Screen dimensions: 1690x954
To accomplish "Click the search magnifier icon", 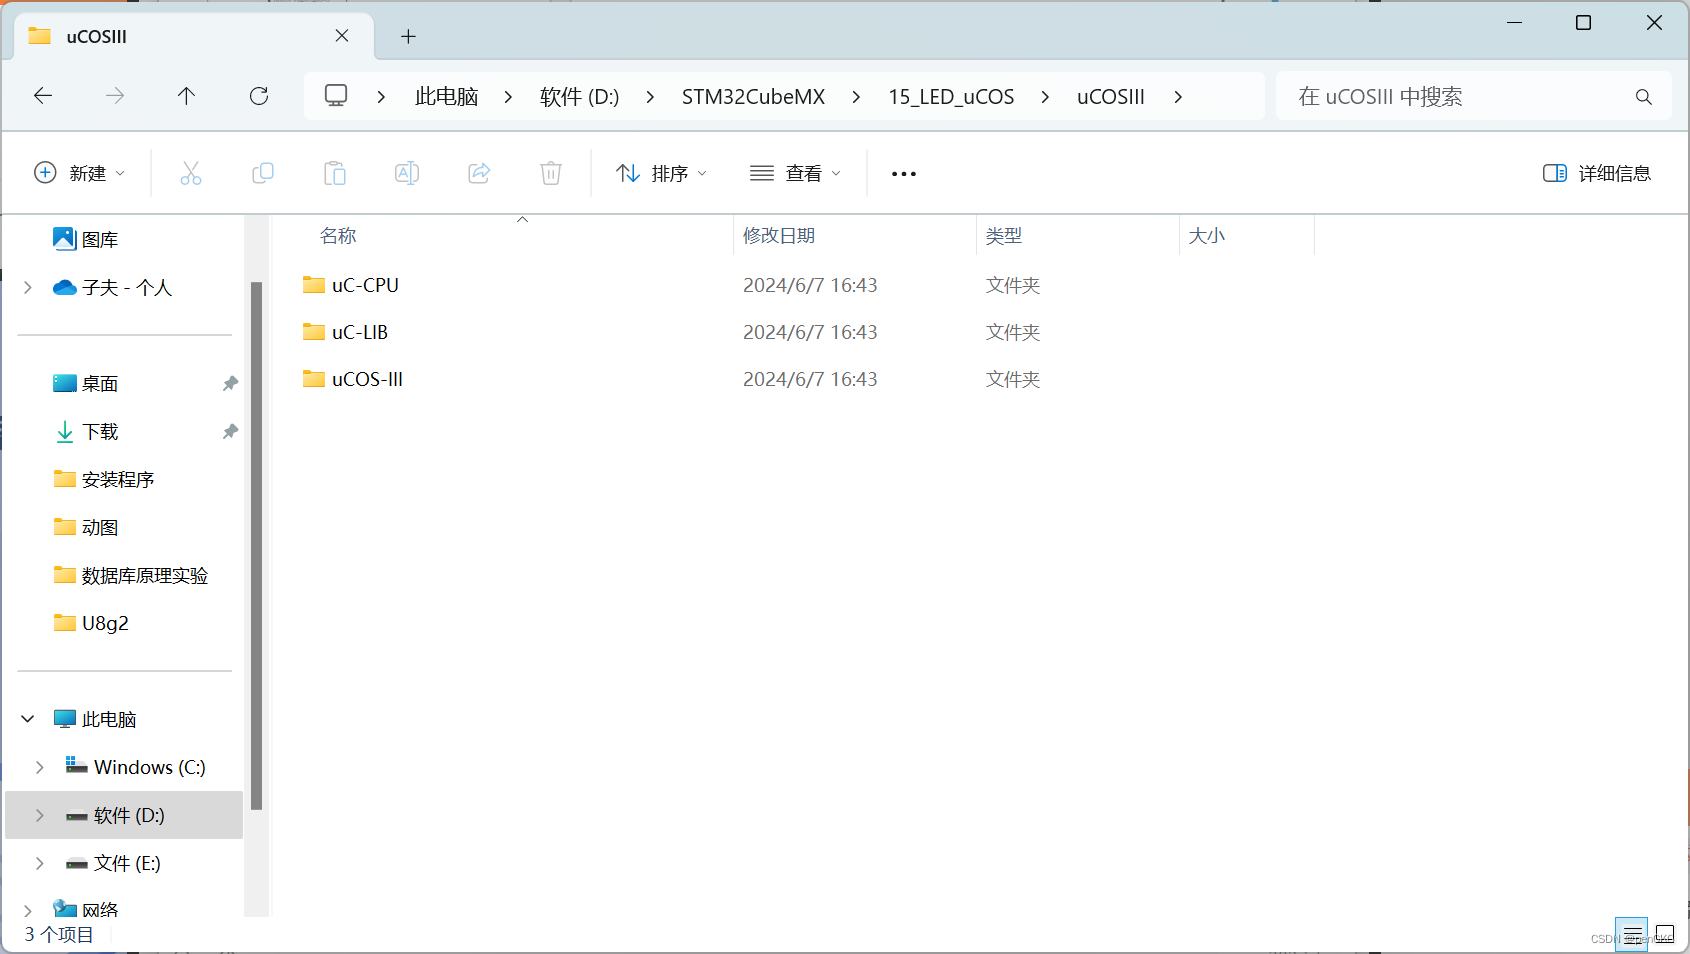I will tap(1644, 97).
